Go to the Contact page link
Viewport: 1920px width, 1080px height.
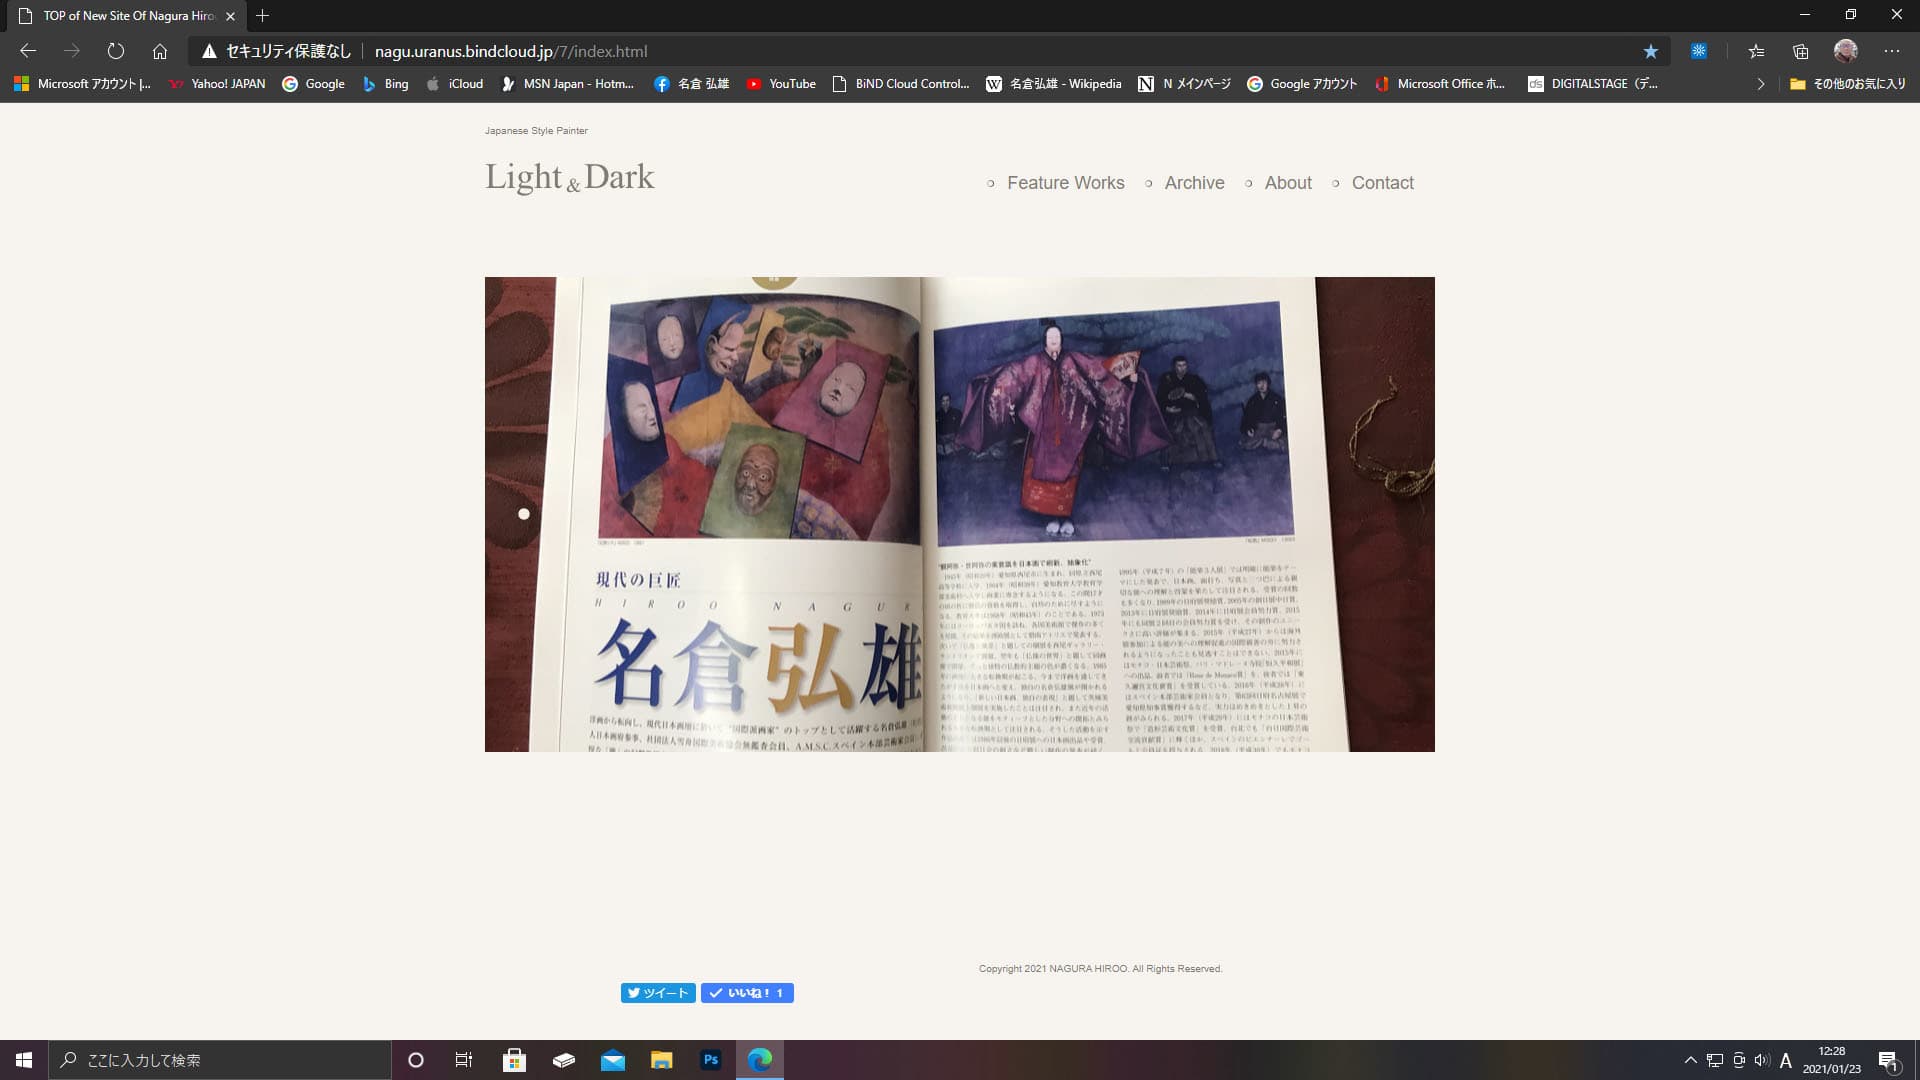pyautogui.click(x=1382, y=183)
